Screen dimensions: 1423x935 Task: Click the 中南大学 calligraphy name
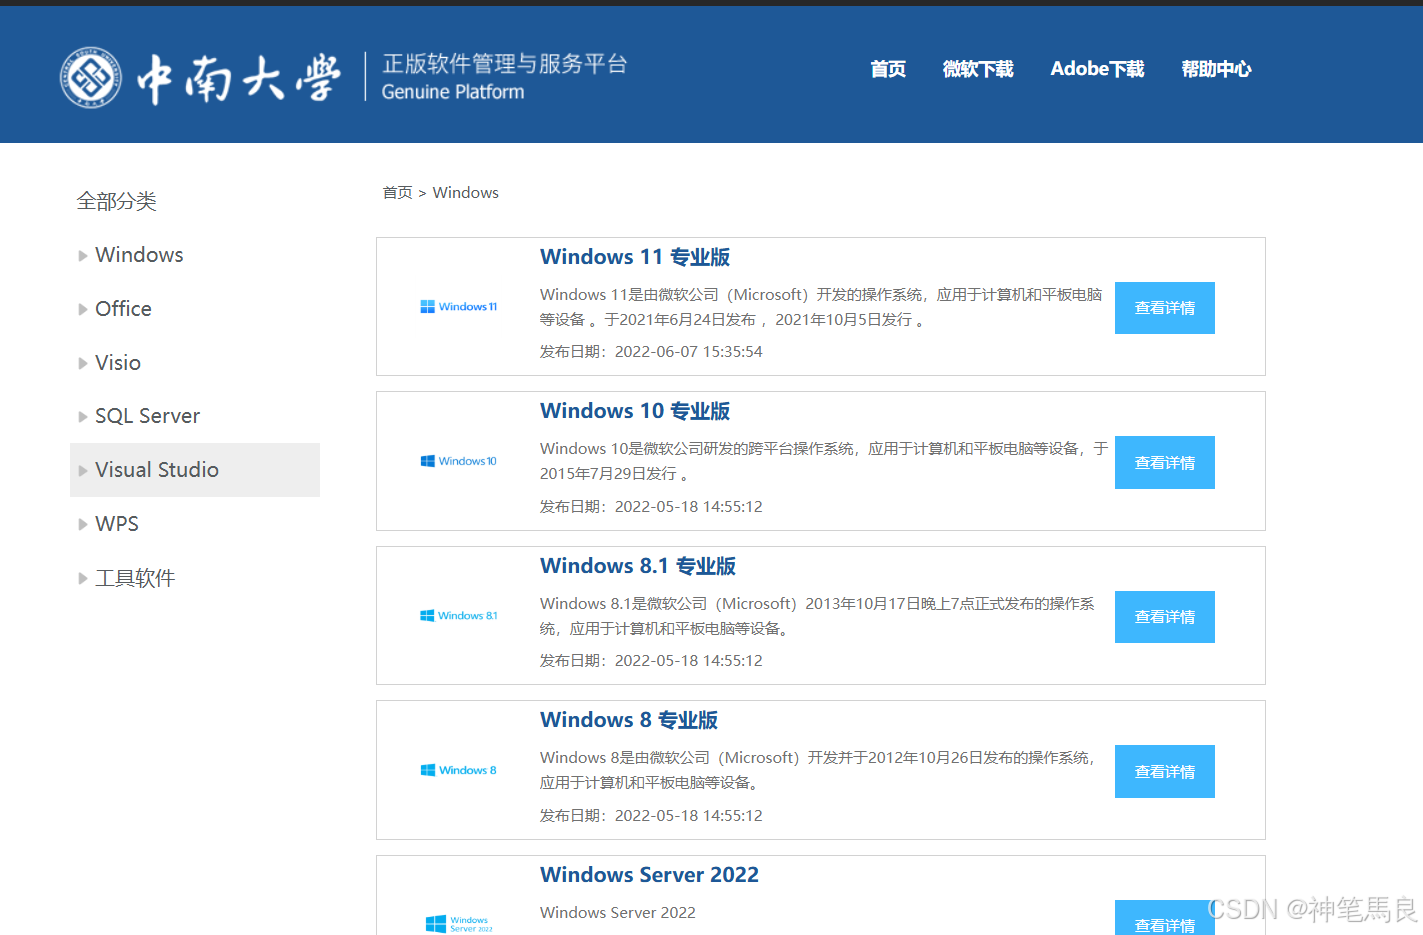(x=238, y=78)
